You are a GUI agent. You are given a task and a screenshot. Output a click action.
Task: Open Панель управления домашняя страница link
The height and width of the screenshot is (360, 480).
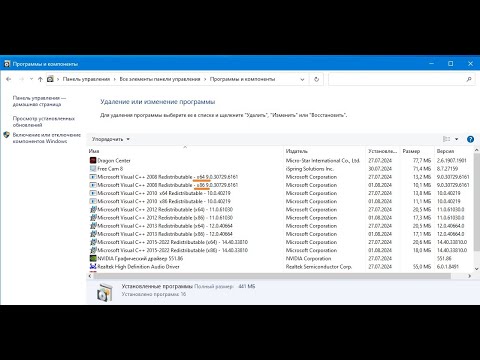[x=39, y=101]
